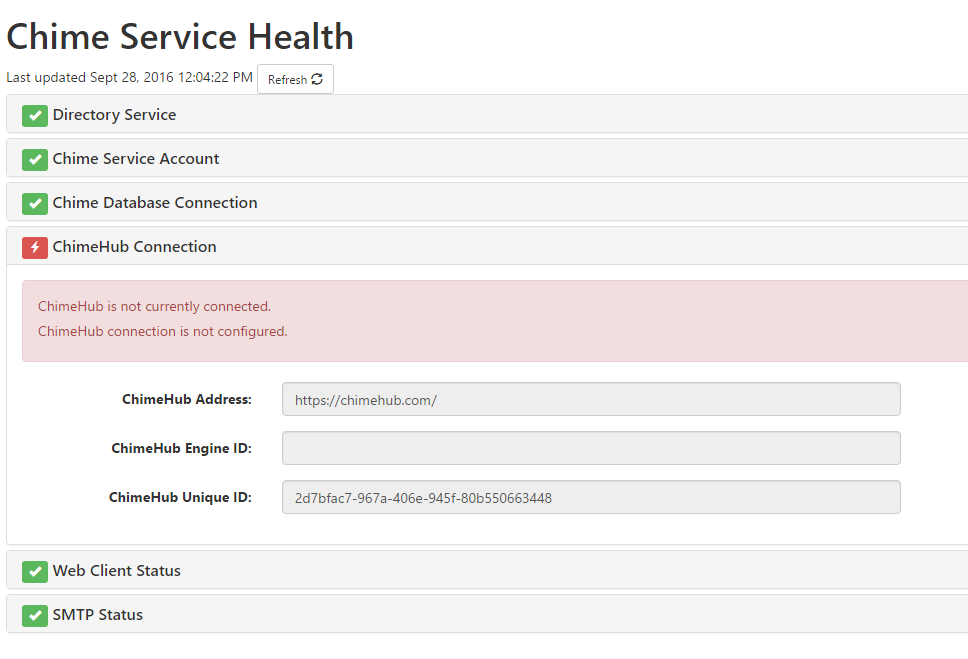Click the SMTP Status green check icon
968x659 pixels.
(x=35, y=615)
